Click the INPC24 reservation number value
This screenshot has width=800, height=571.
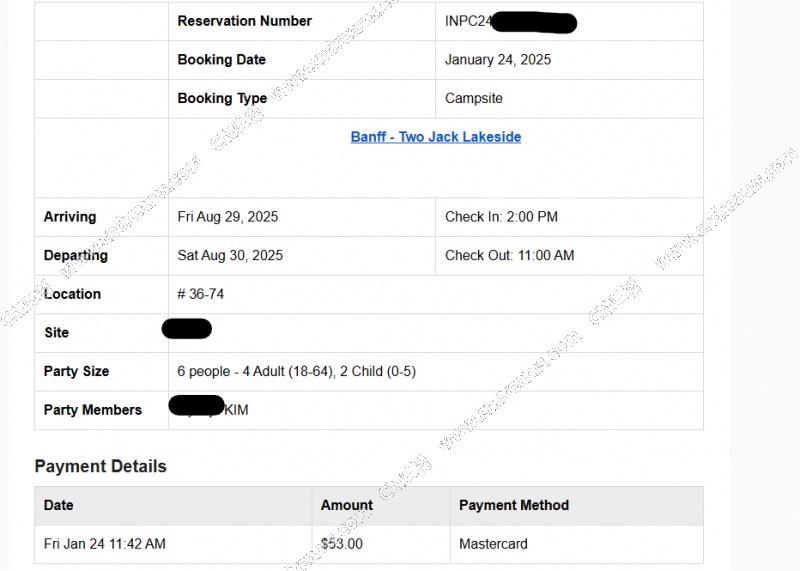pos(468,21)
